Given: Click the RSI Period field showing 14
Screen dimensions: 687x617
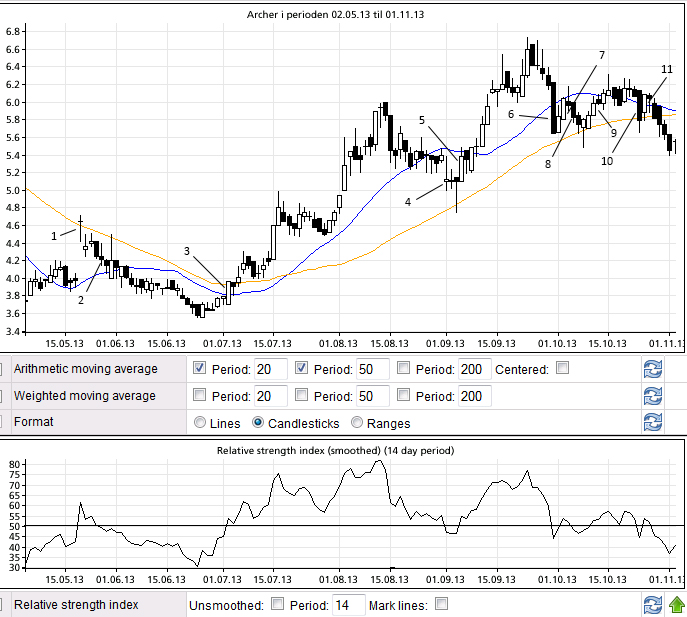Looking at the screenshot, I should (348, 605).
